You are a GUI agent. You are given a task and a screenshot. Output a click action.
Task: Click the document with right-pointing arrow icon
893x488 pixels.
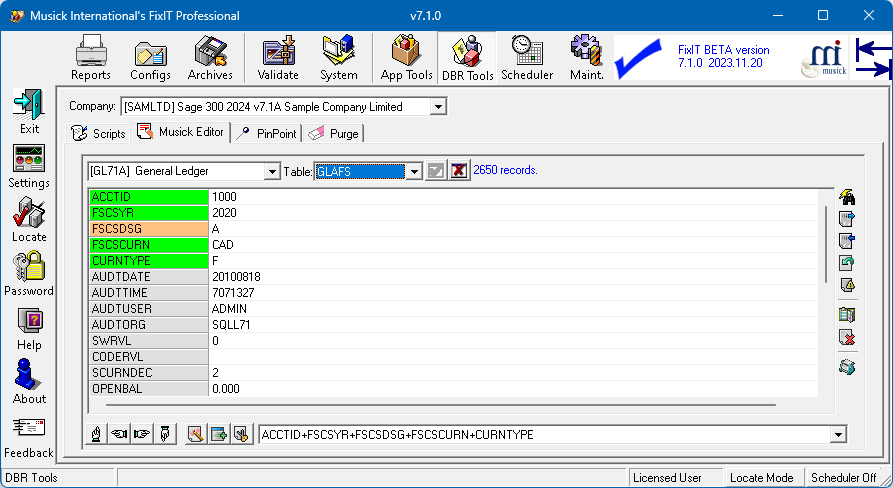click(x=847, y=219)
